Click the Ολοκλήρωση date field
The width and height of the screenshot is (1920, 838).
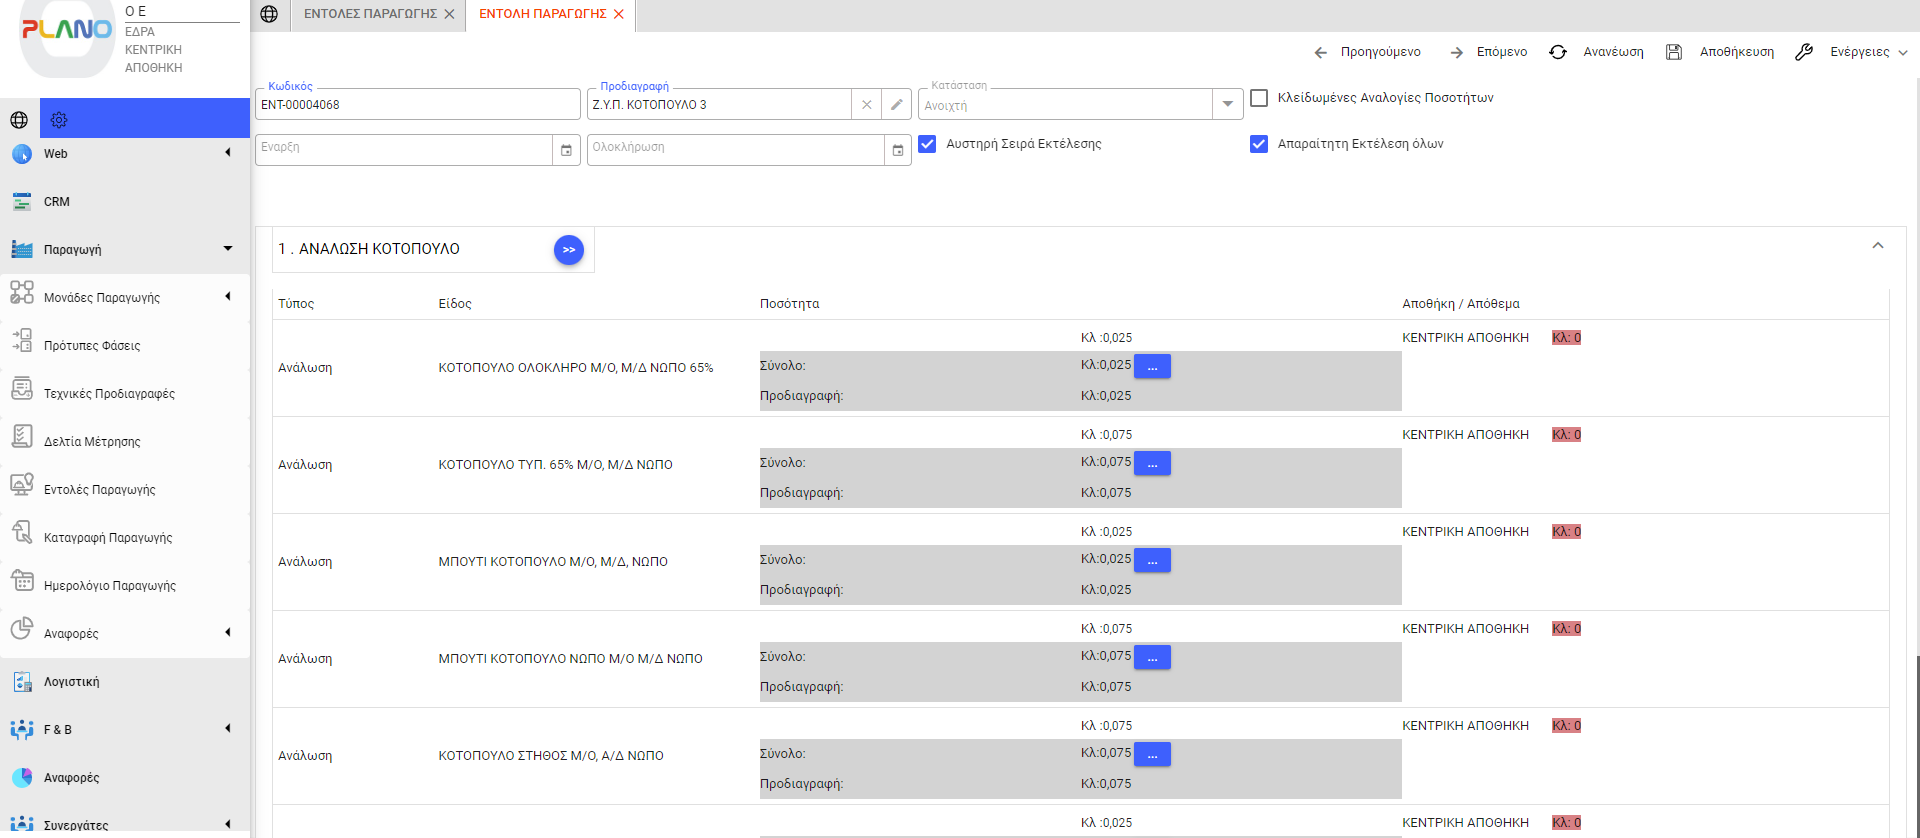[736, 150]
